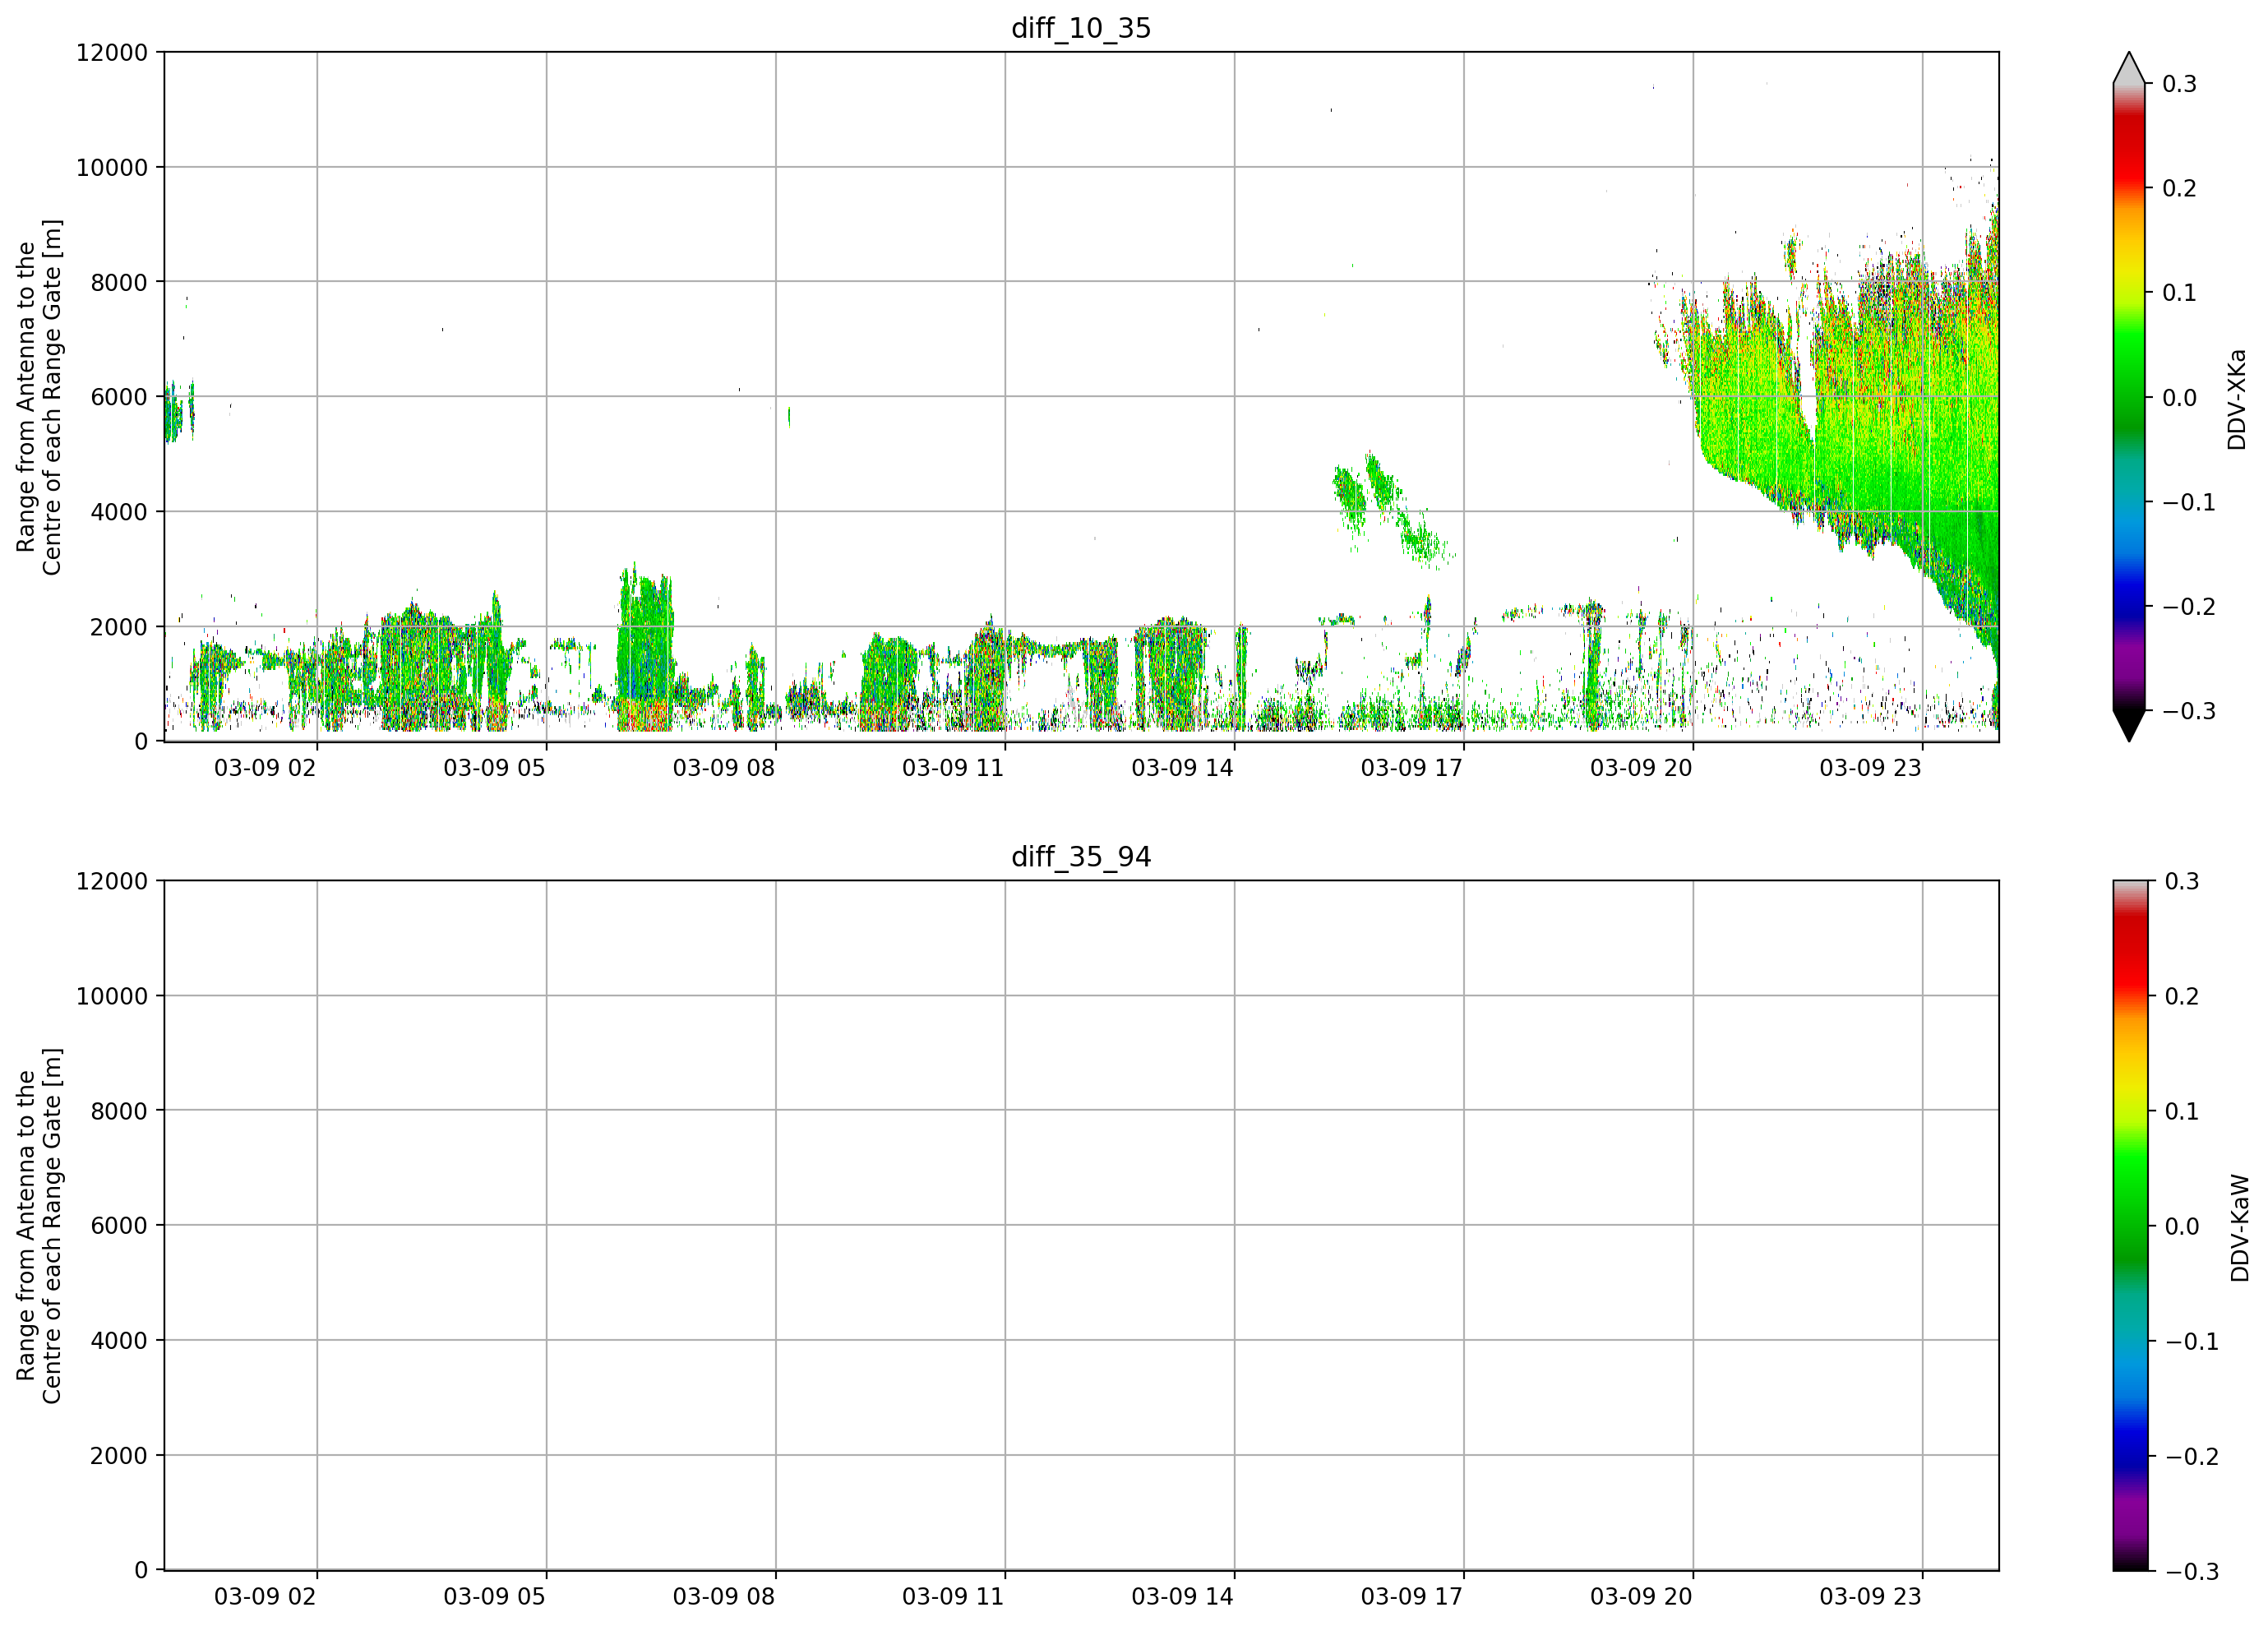This screenshot has width=2268, height=1626.
Task: Click the 03-09 02 tick in top plot
Action: [x=265, y=768]
